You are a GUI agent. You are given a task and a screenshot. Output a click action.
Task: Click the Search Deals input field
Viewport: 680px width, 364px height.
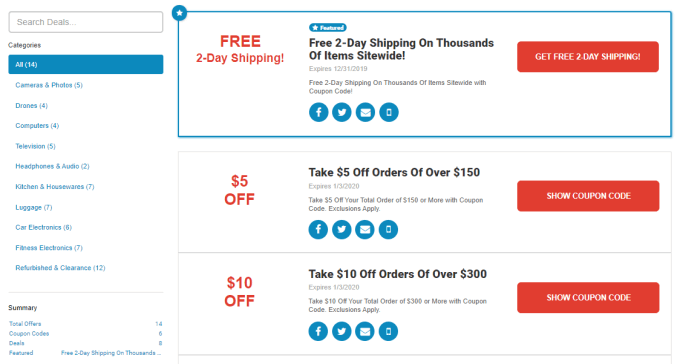click(x=86, y=22)
